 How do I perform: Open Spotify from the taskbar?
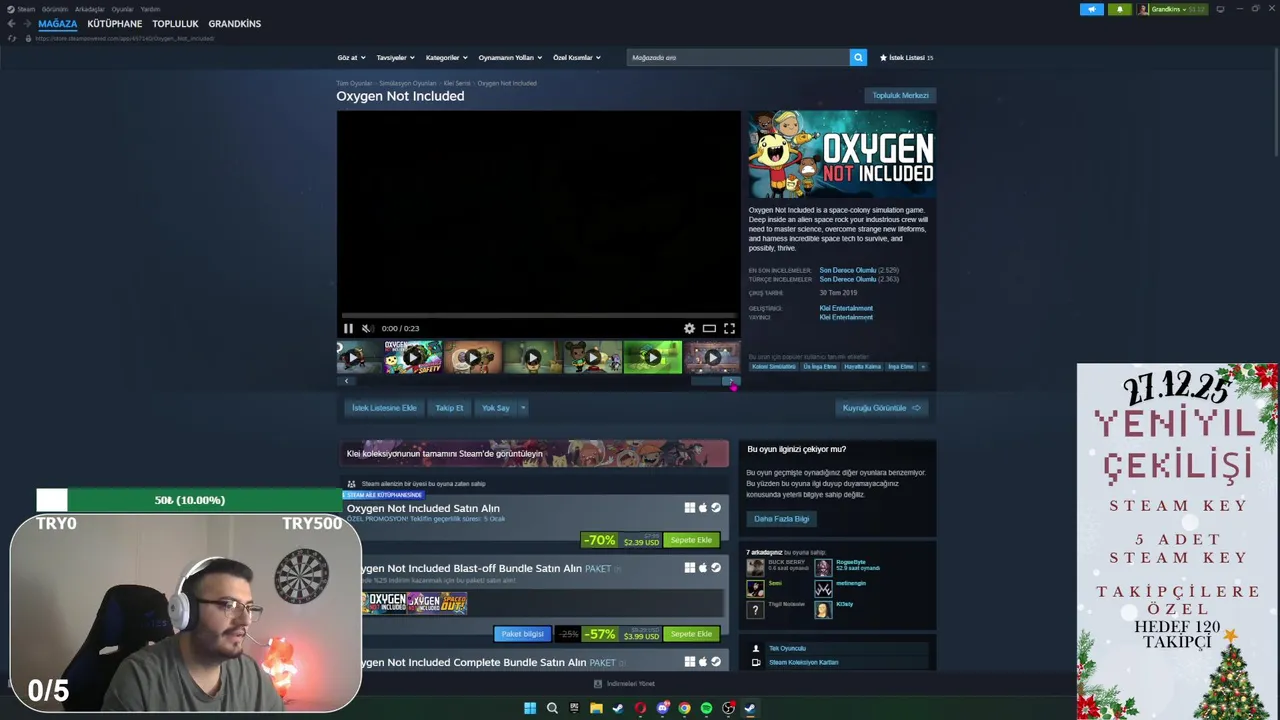[x=706, y=708]
